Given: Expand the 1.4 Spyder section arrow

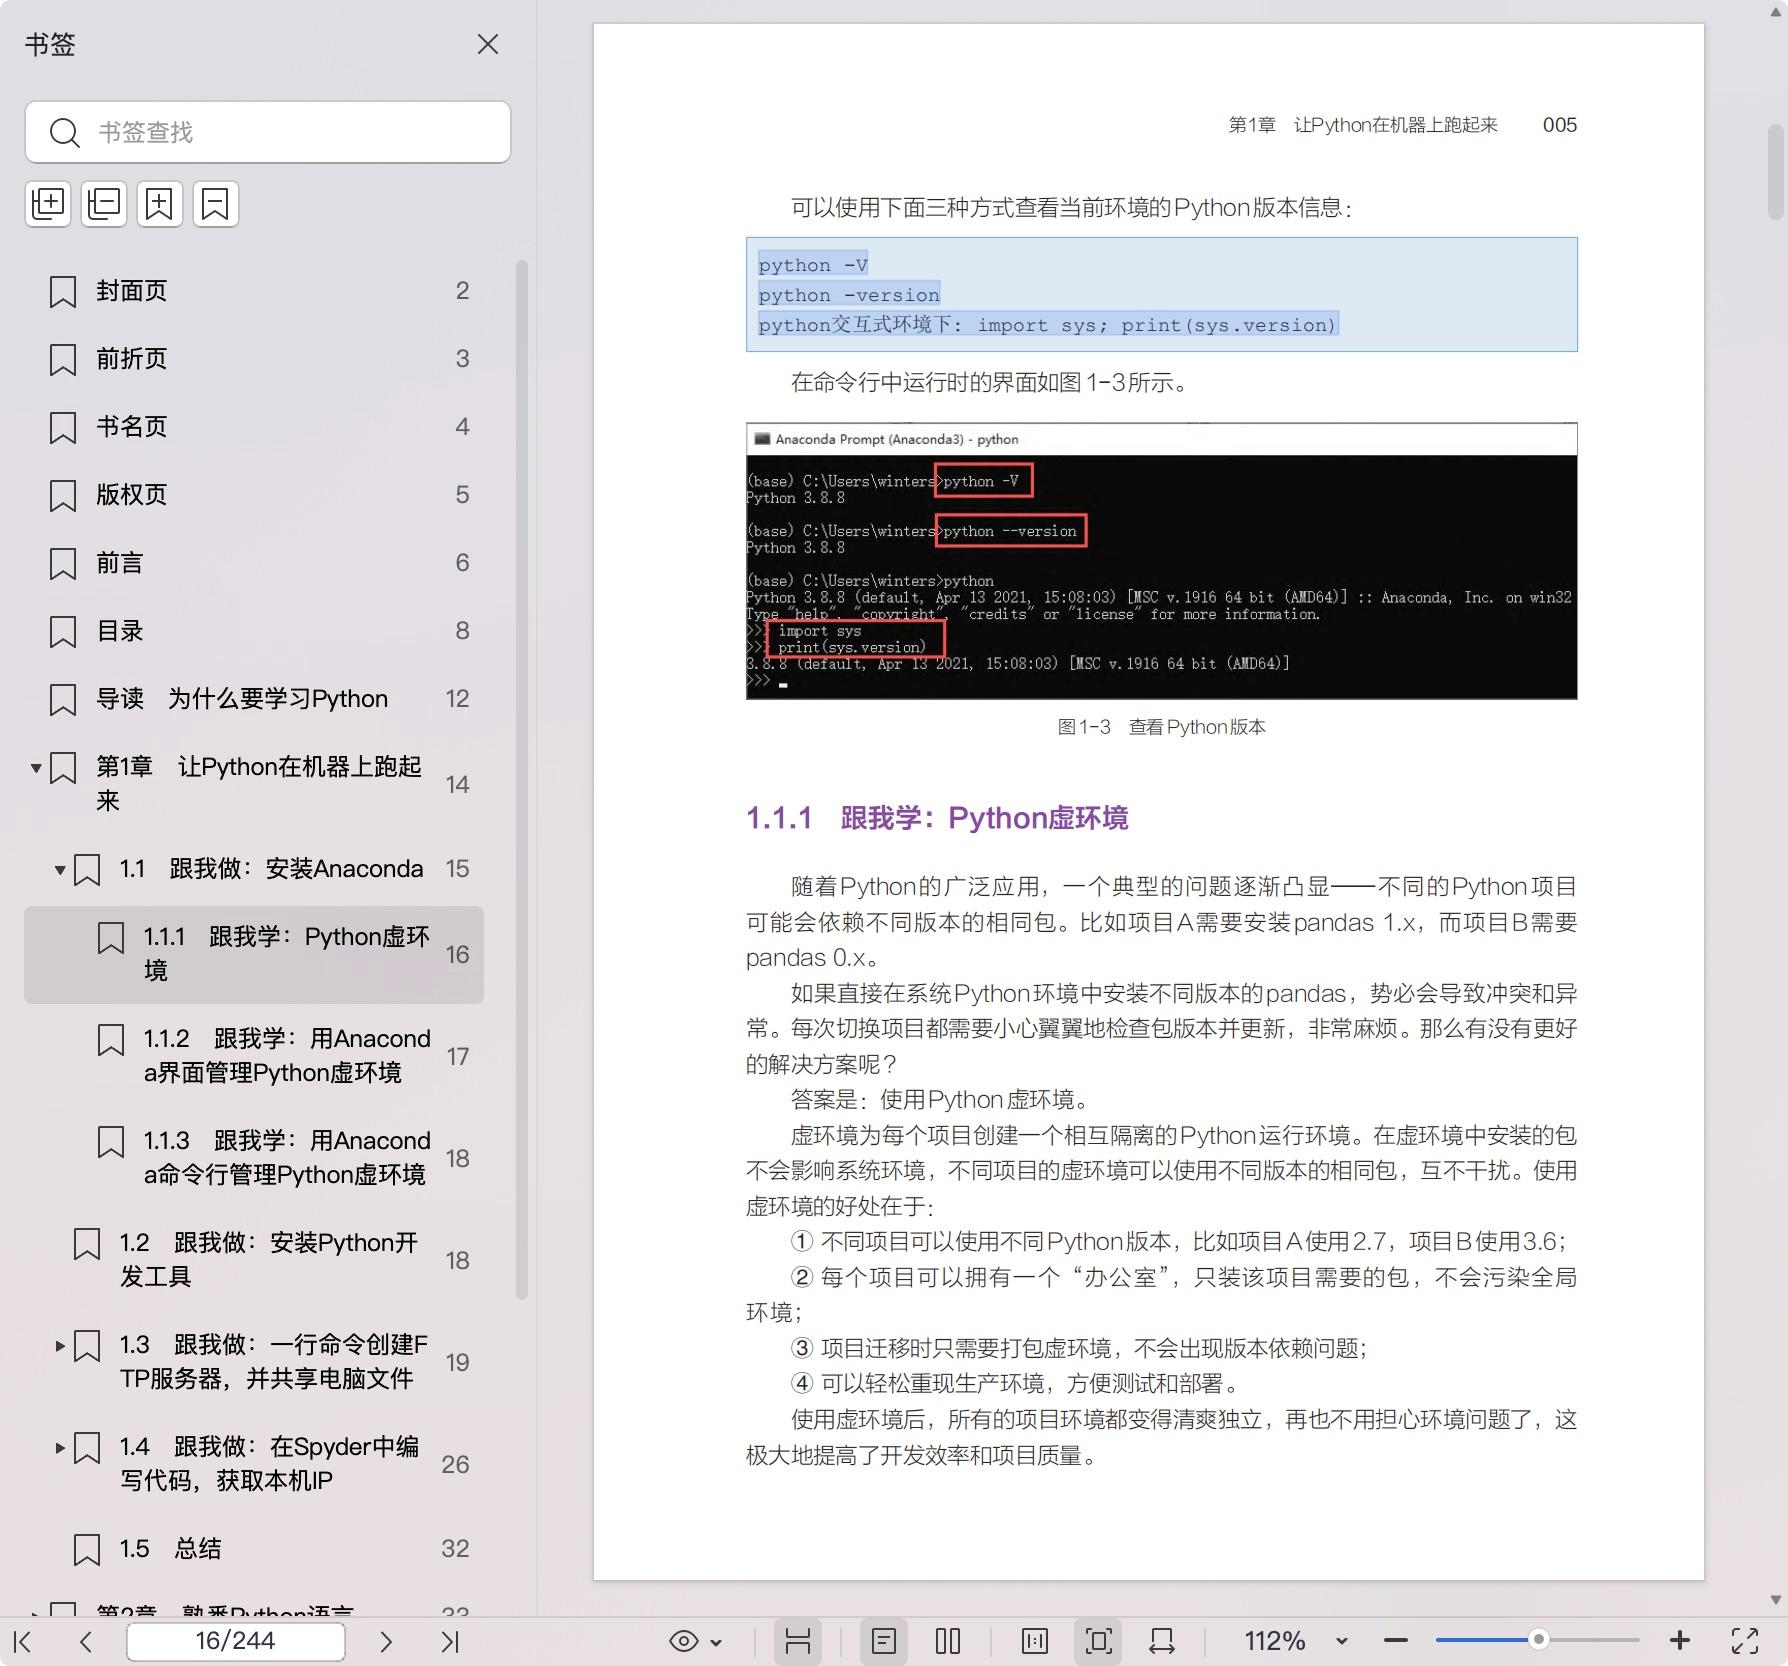Looking at the screenshot, I should pos(60,1448).
